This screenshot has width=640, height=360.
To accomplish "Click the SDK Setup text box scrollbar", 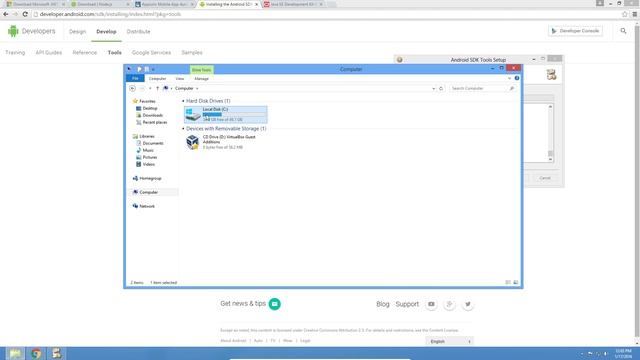I will [550, 133].
